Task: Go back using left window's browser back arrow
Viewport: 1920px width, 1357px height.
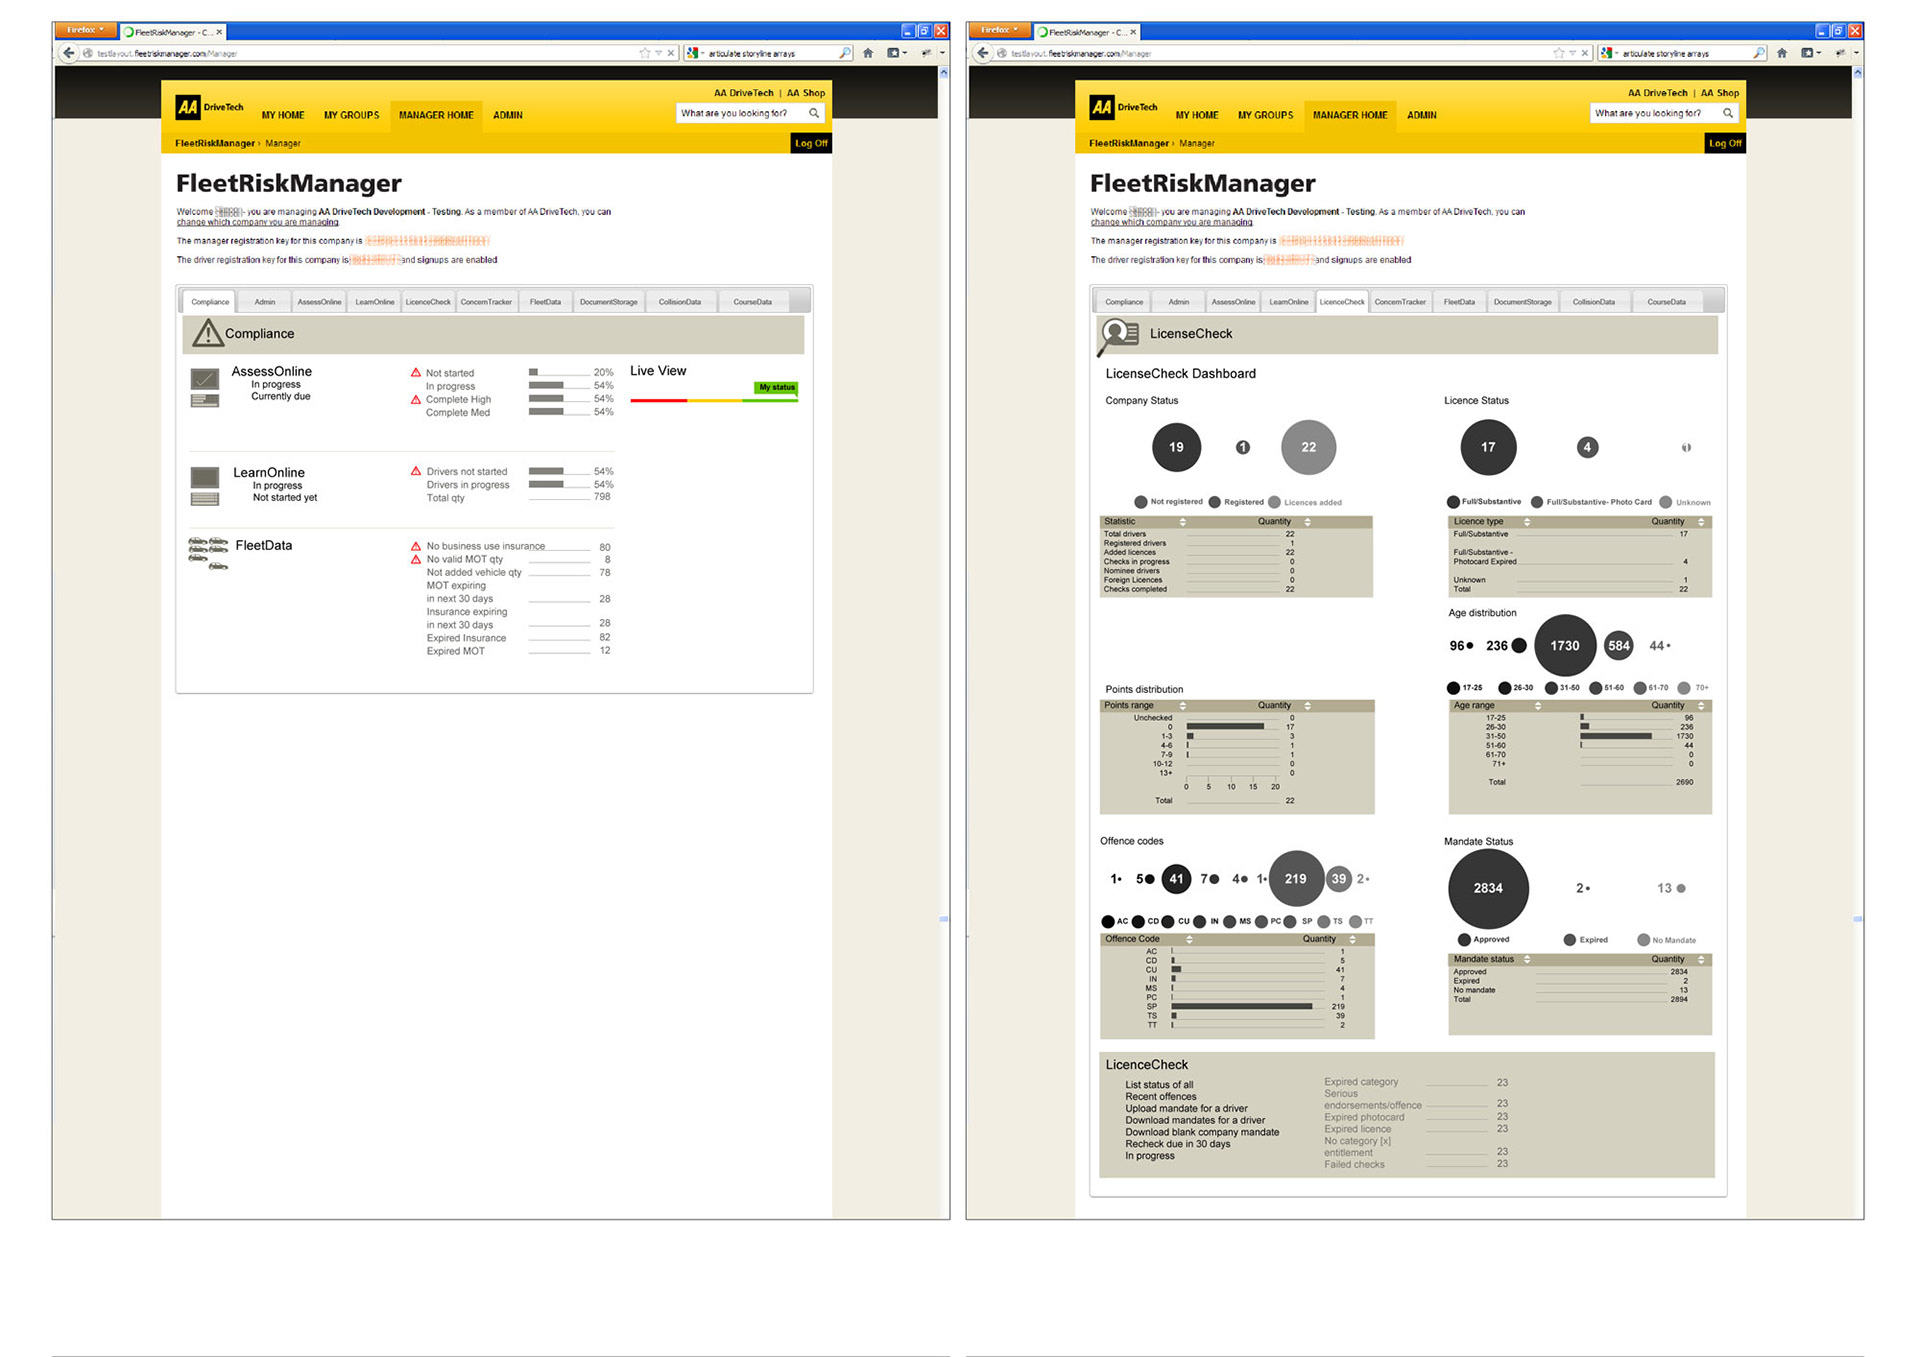Action: coord(69,53)
